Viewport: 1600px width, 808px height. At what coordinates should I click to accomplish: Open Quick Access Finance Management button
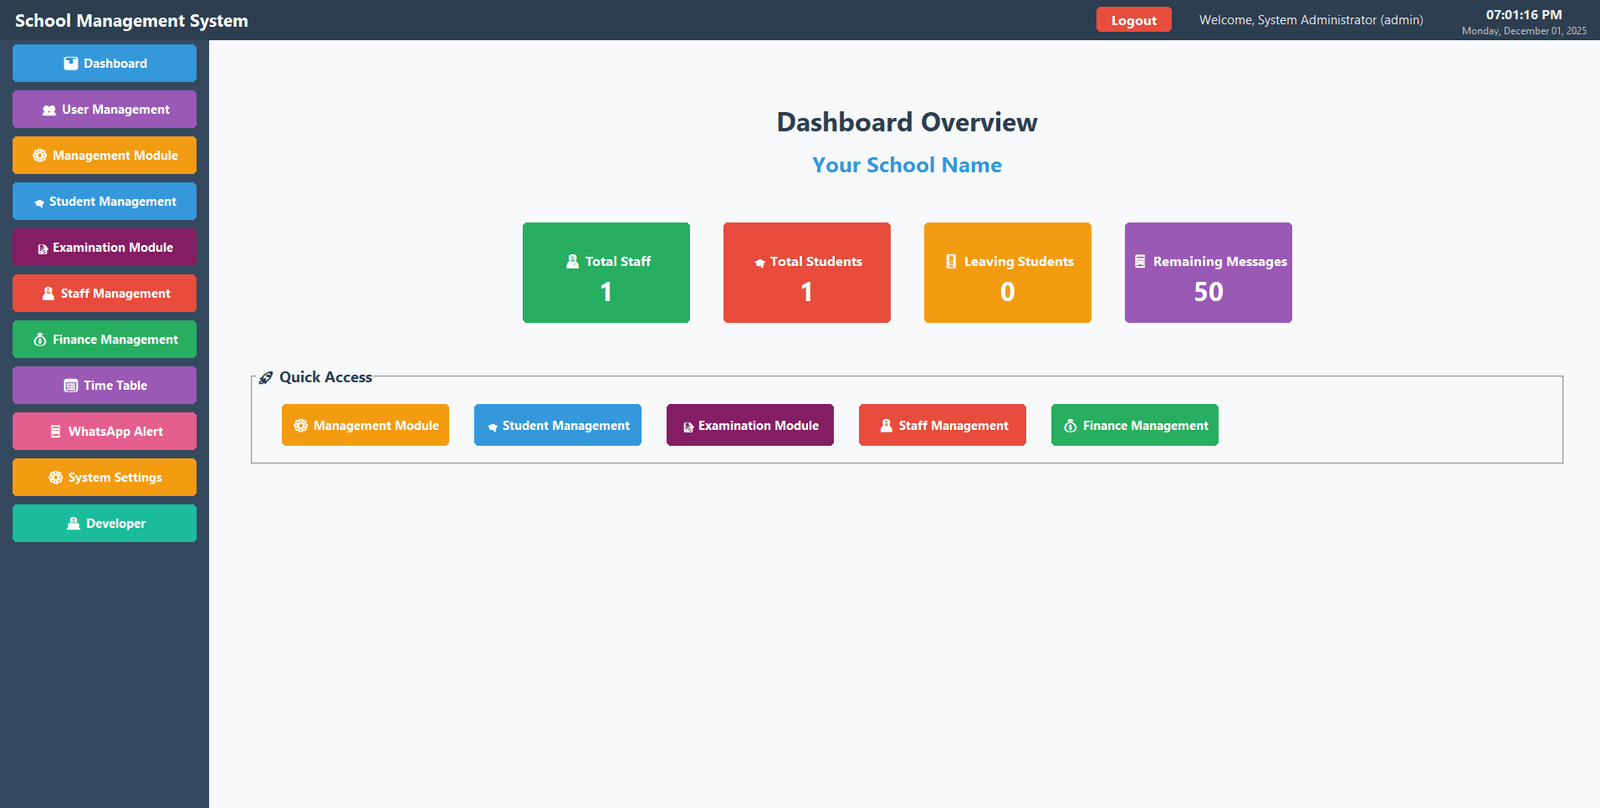pos(1134,425)
